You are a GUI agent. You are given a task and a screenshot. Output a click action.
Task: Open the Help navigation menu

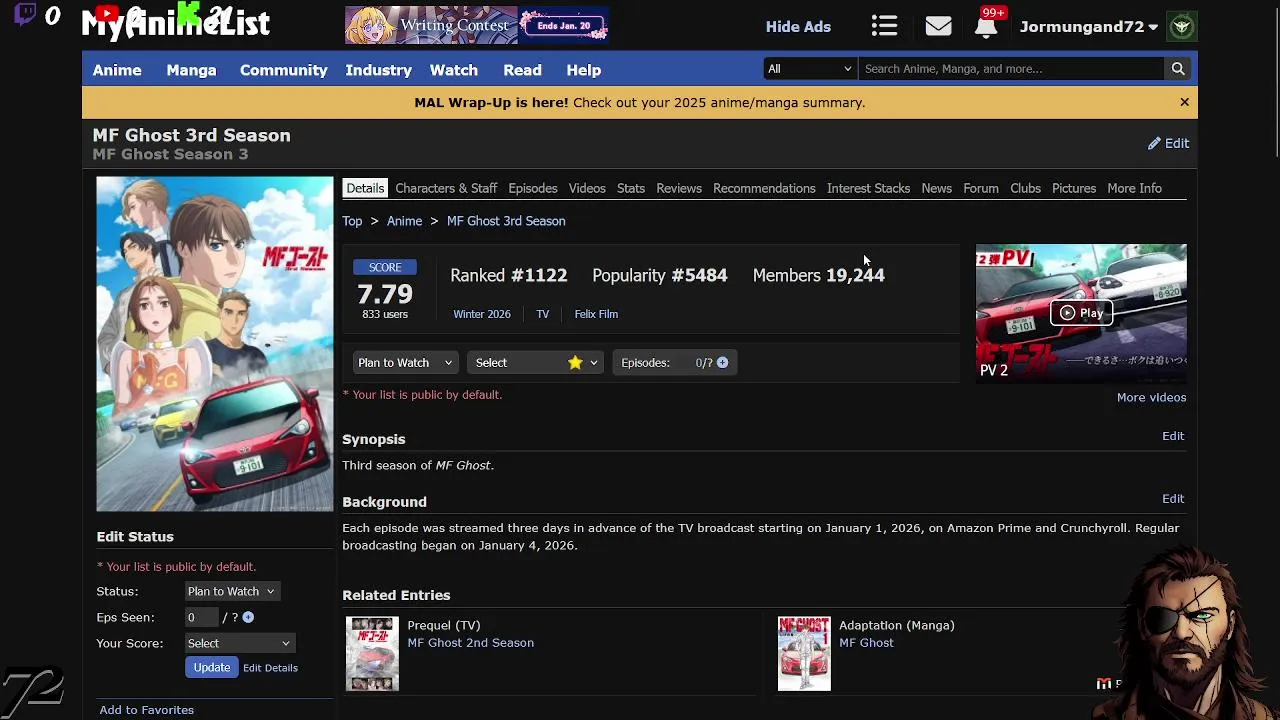pyautogui.click(x=583, y=70)
